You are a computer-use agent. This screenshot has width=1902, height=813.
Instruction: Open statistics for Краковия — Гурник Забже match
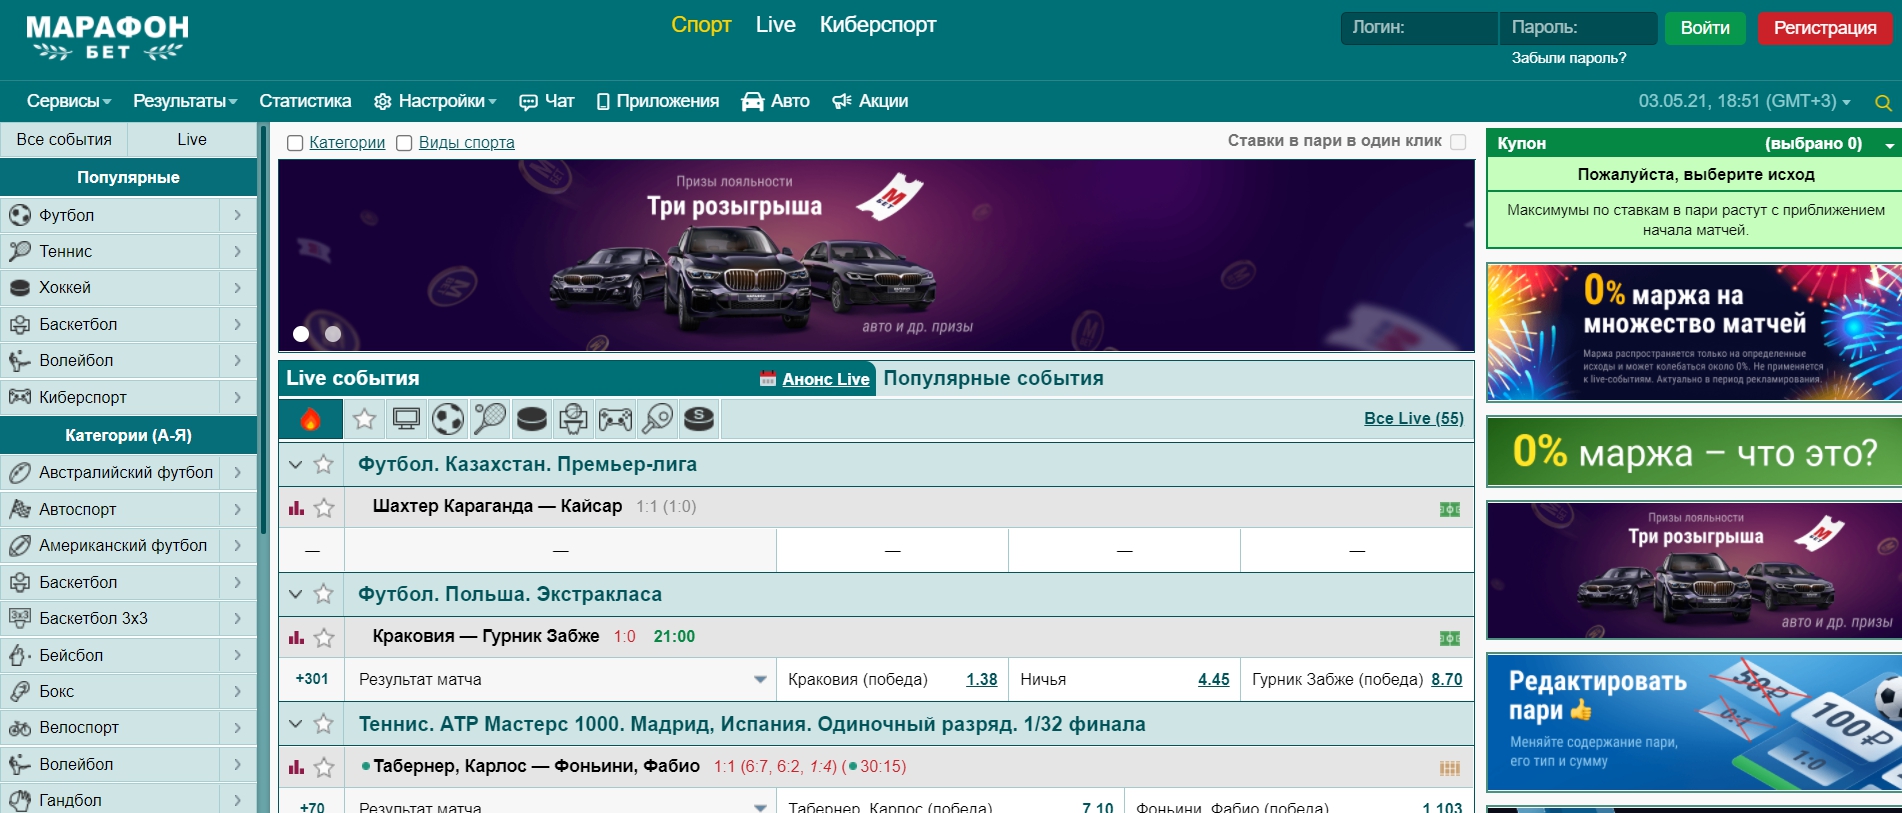(296, 637)
